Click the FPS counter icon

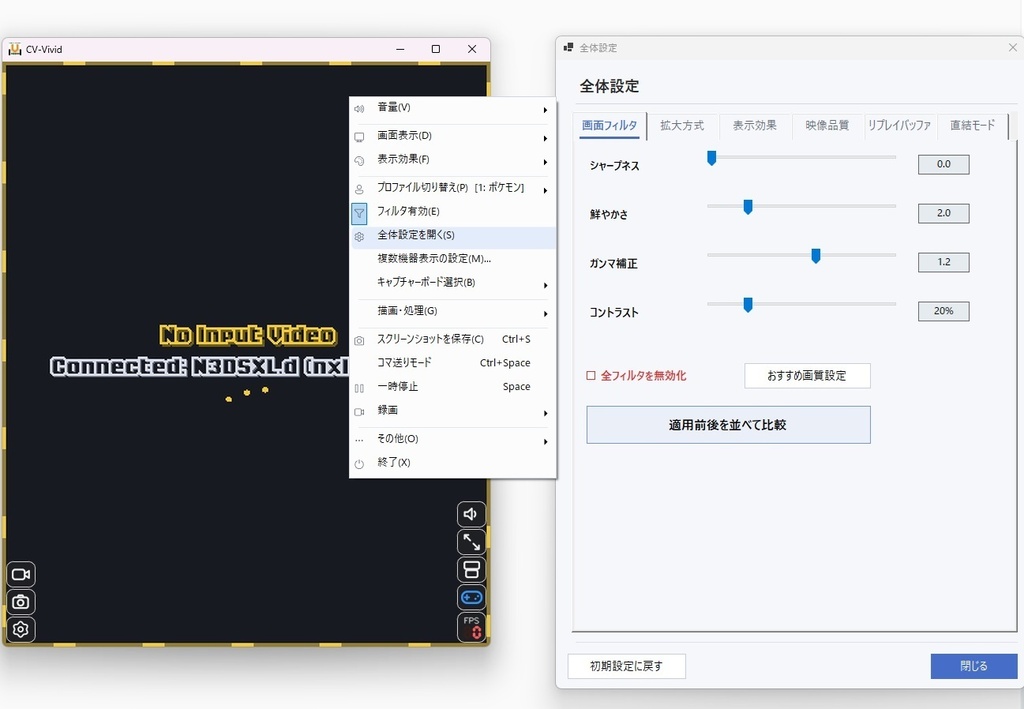[x=471, y=627]
